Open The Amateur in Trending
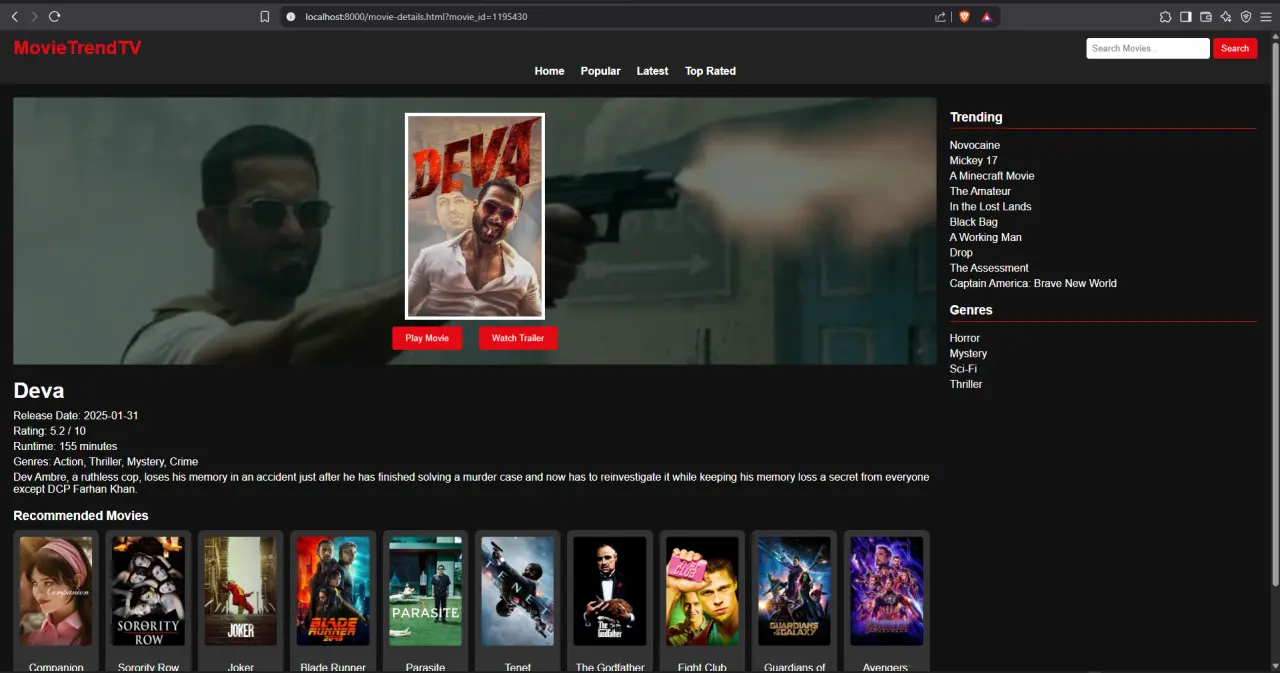Image resolution: width=1280 pixels, height=673 pixels. [980, 191]
